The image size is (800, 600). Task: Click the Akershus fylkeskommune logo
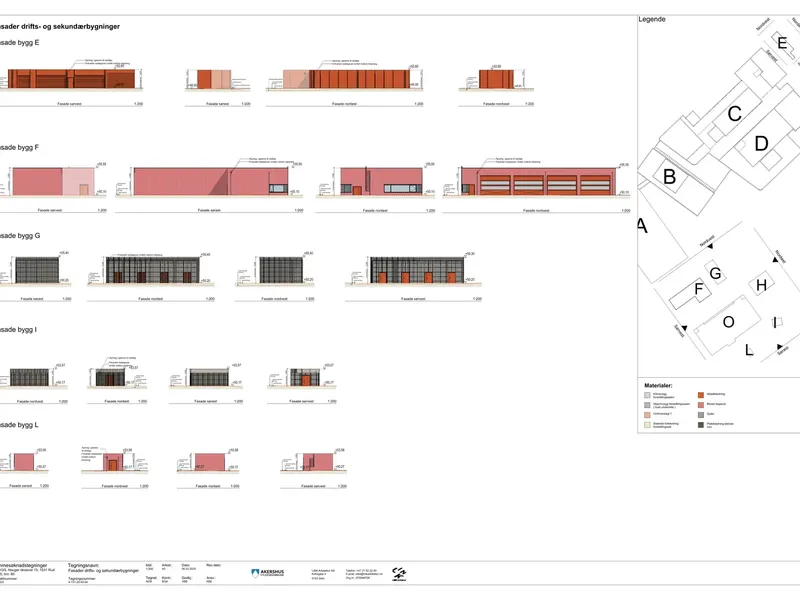point(267,573)
